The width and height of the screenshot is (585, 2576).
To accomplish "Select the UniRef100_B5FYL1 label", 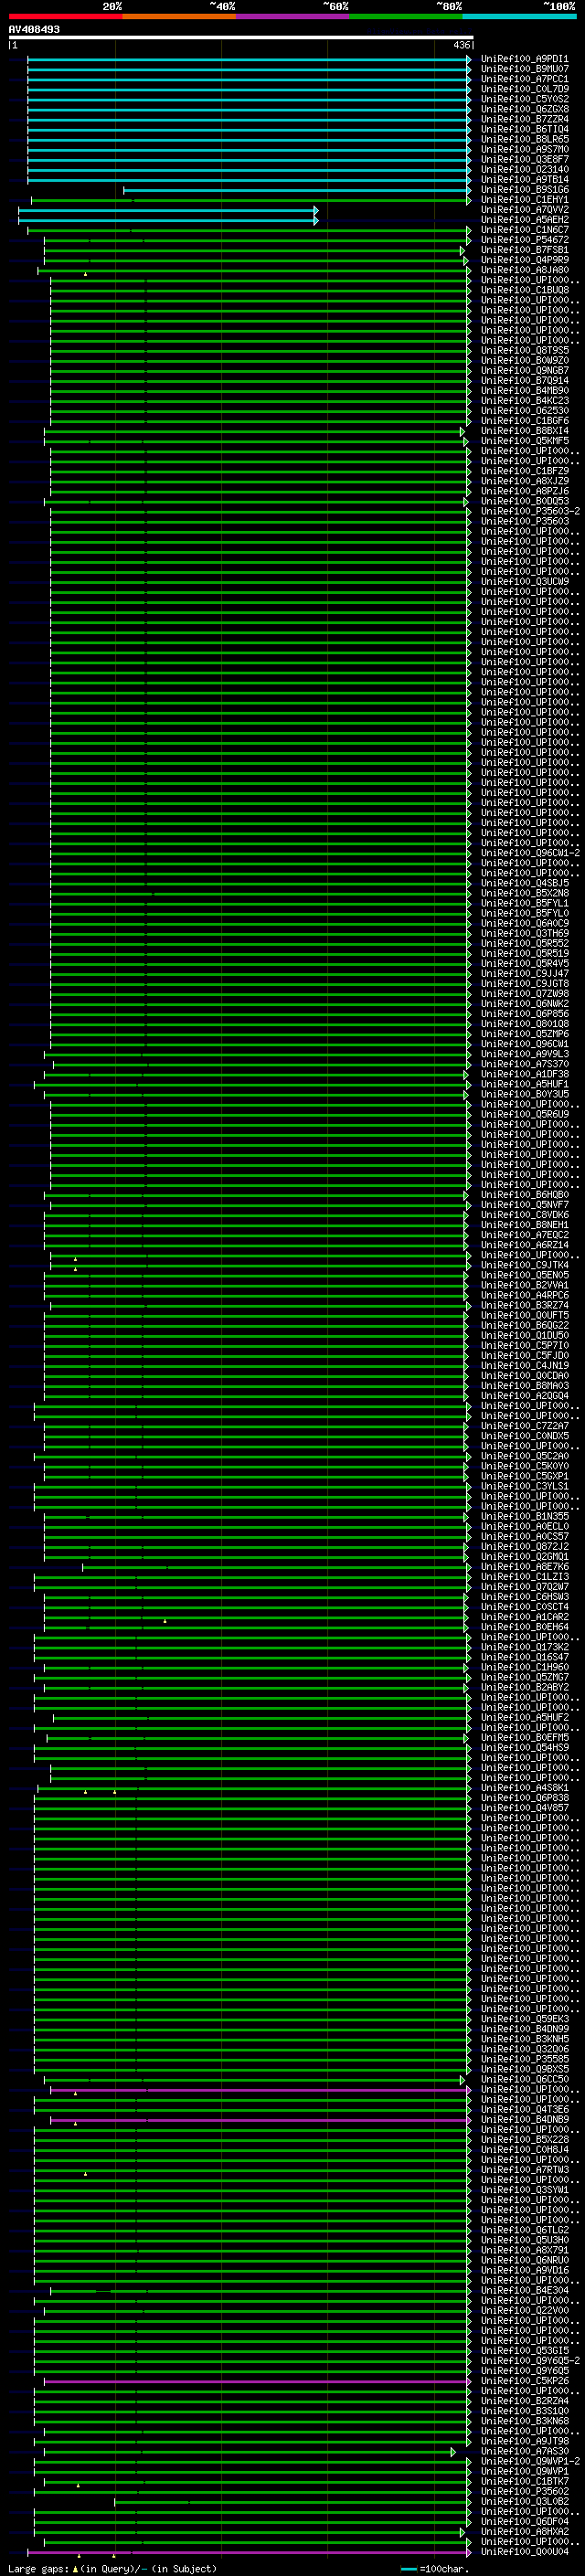I will coord(524,903).
